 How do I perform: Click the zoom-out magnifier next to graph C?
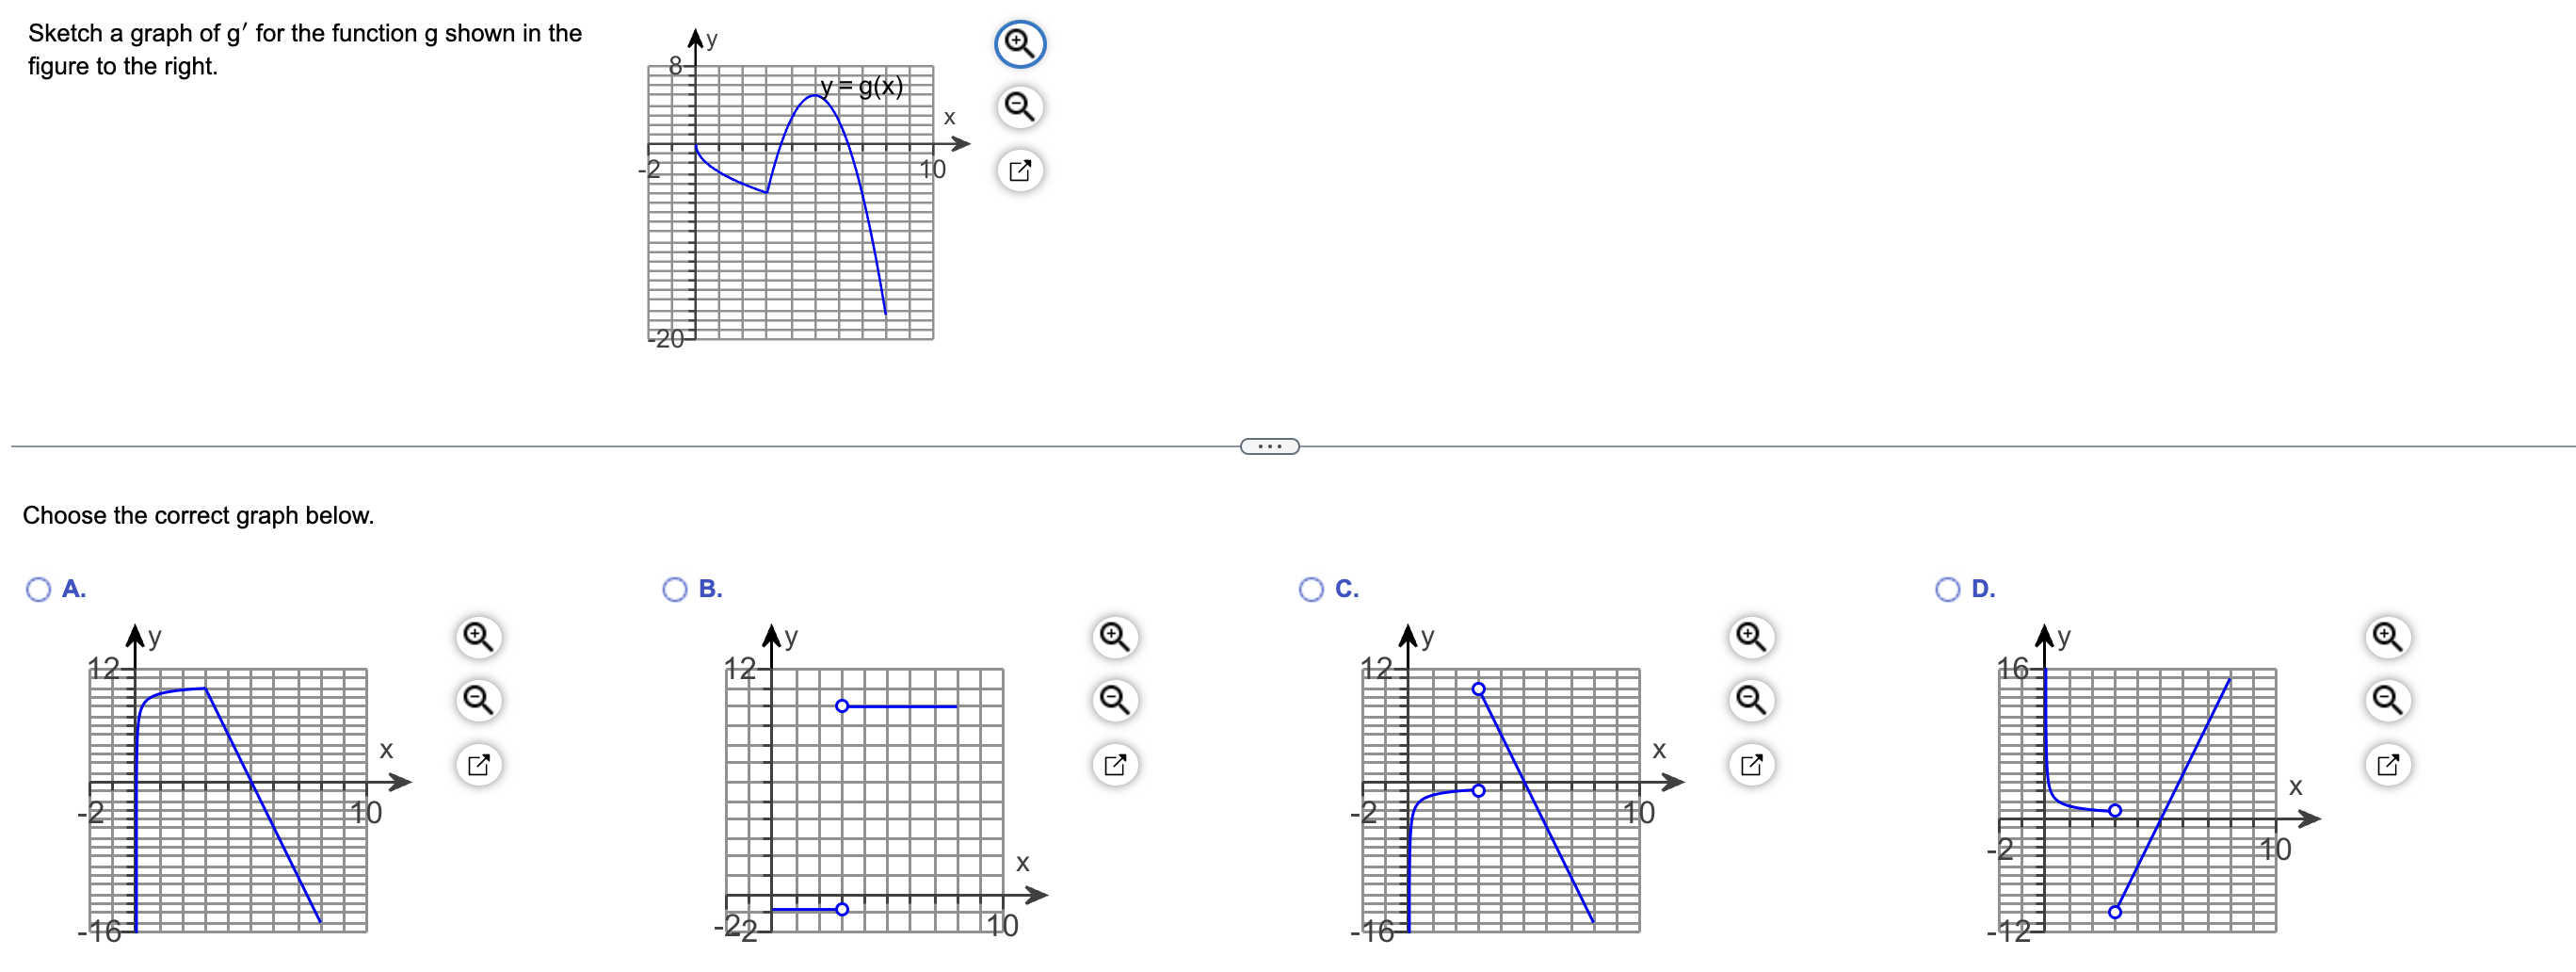[x=1750, y=701]
